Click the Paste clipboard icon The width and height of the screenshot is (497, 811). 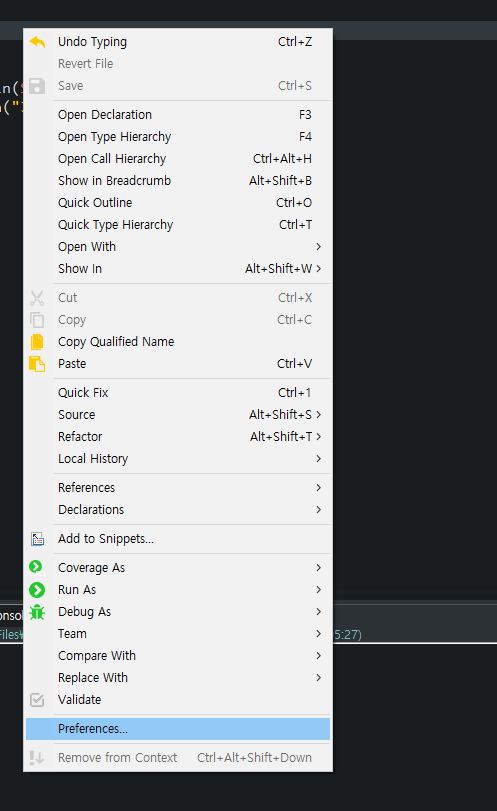37,364
